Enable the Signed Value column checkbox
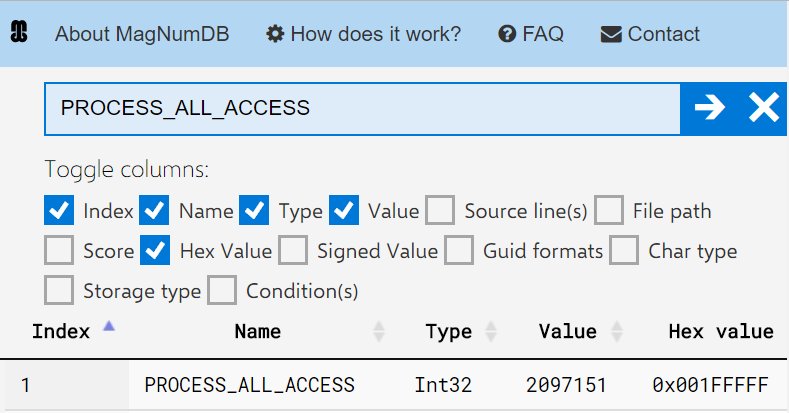The image size is (789, 413). (x=293, y=250)
